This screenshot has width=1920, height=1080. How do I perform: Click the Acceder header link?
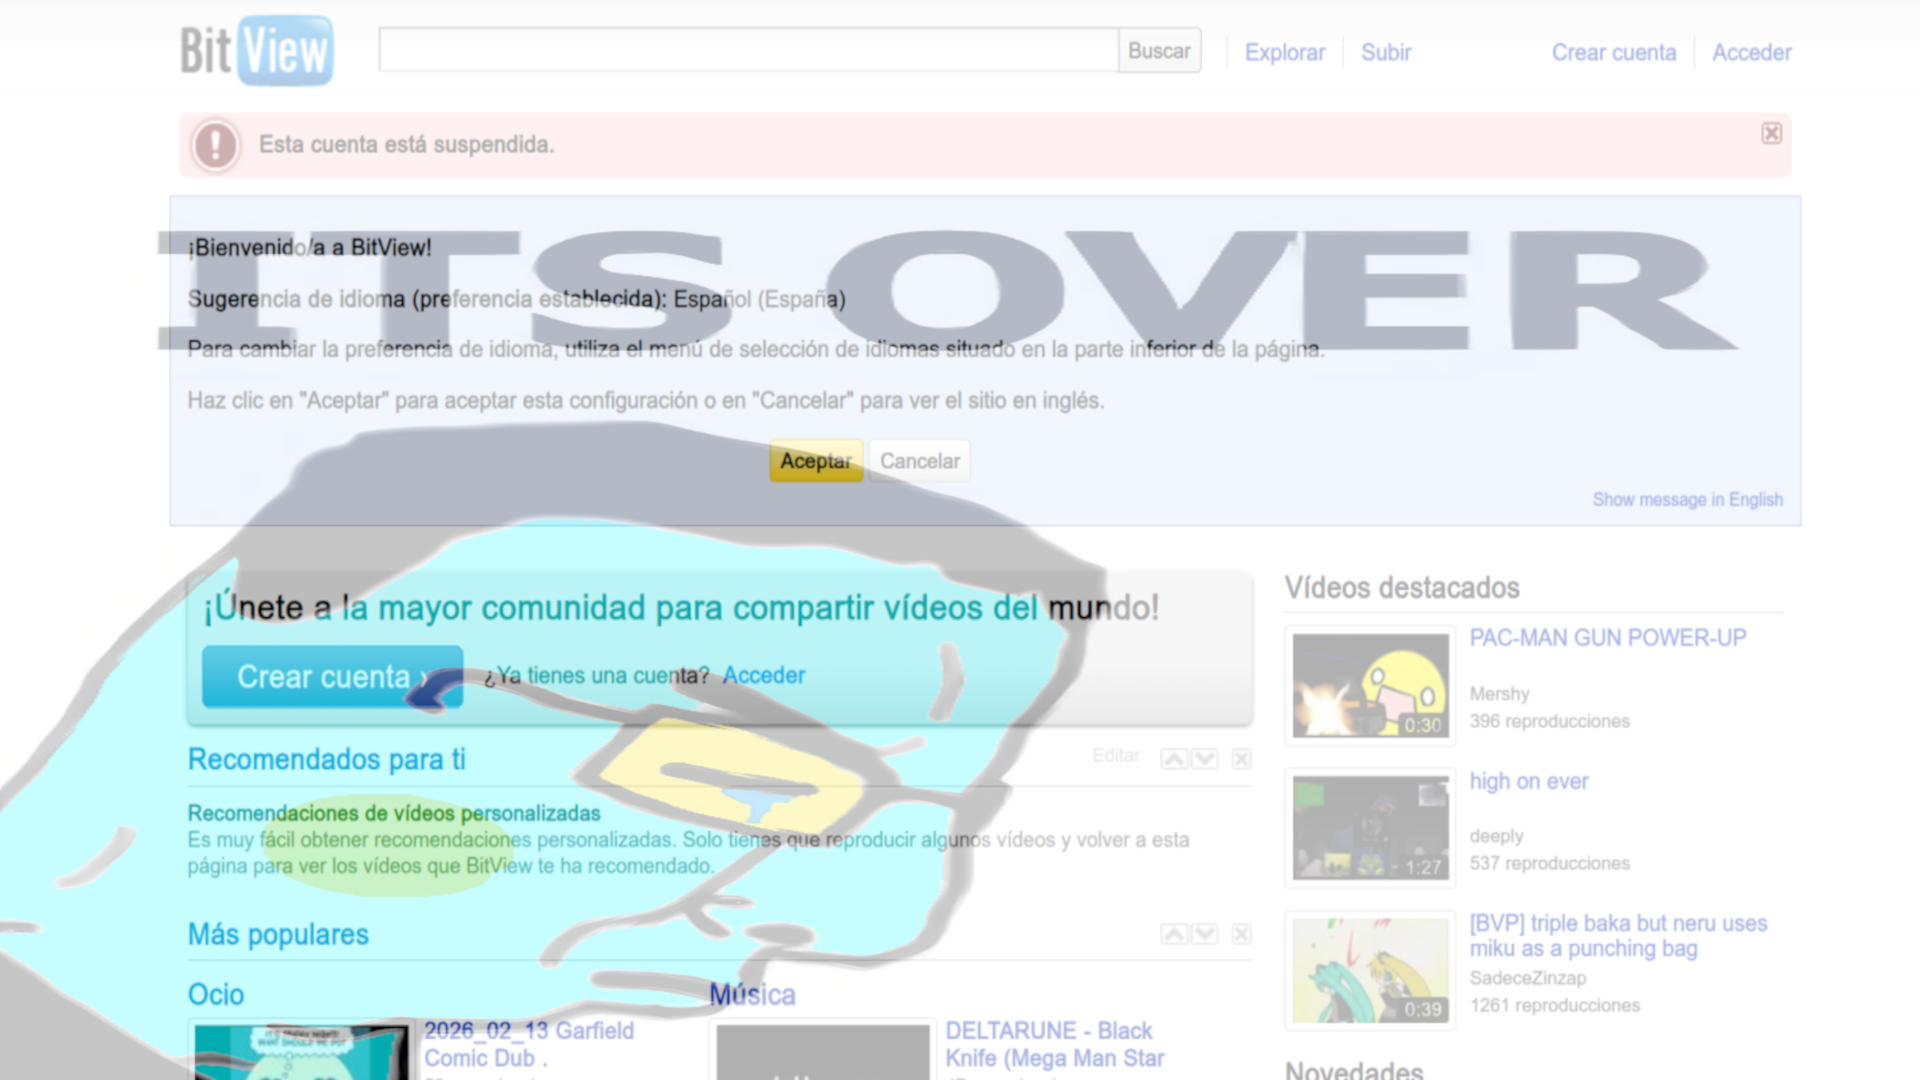(x=1751, y=52)
